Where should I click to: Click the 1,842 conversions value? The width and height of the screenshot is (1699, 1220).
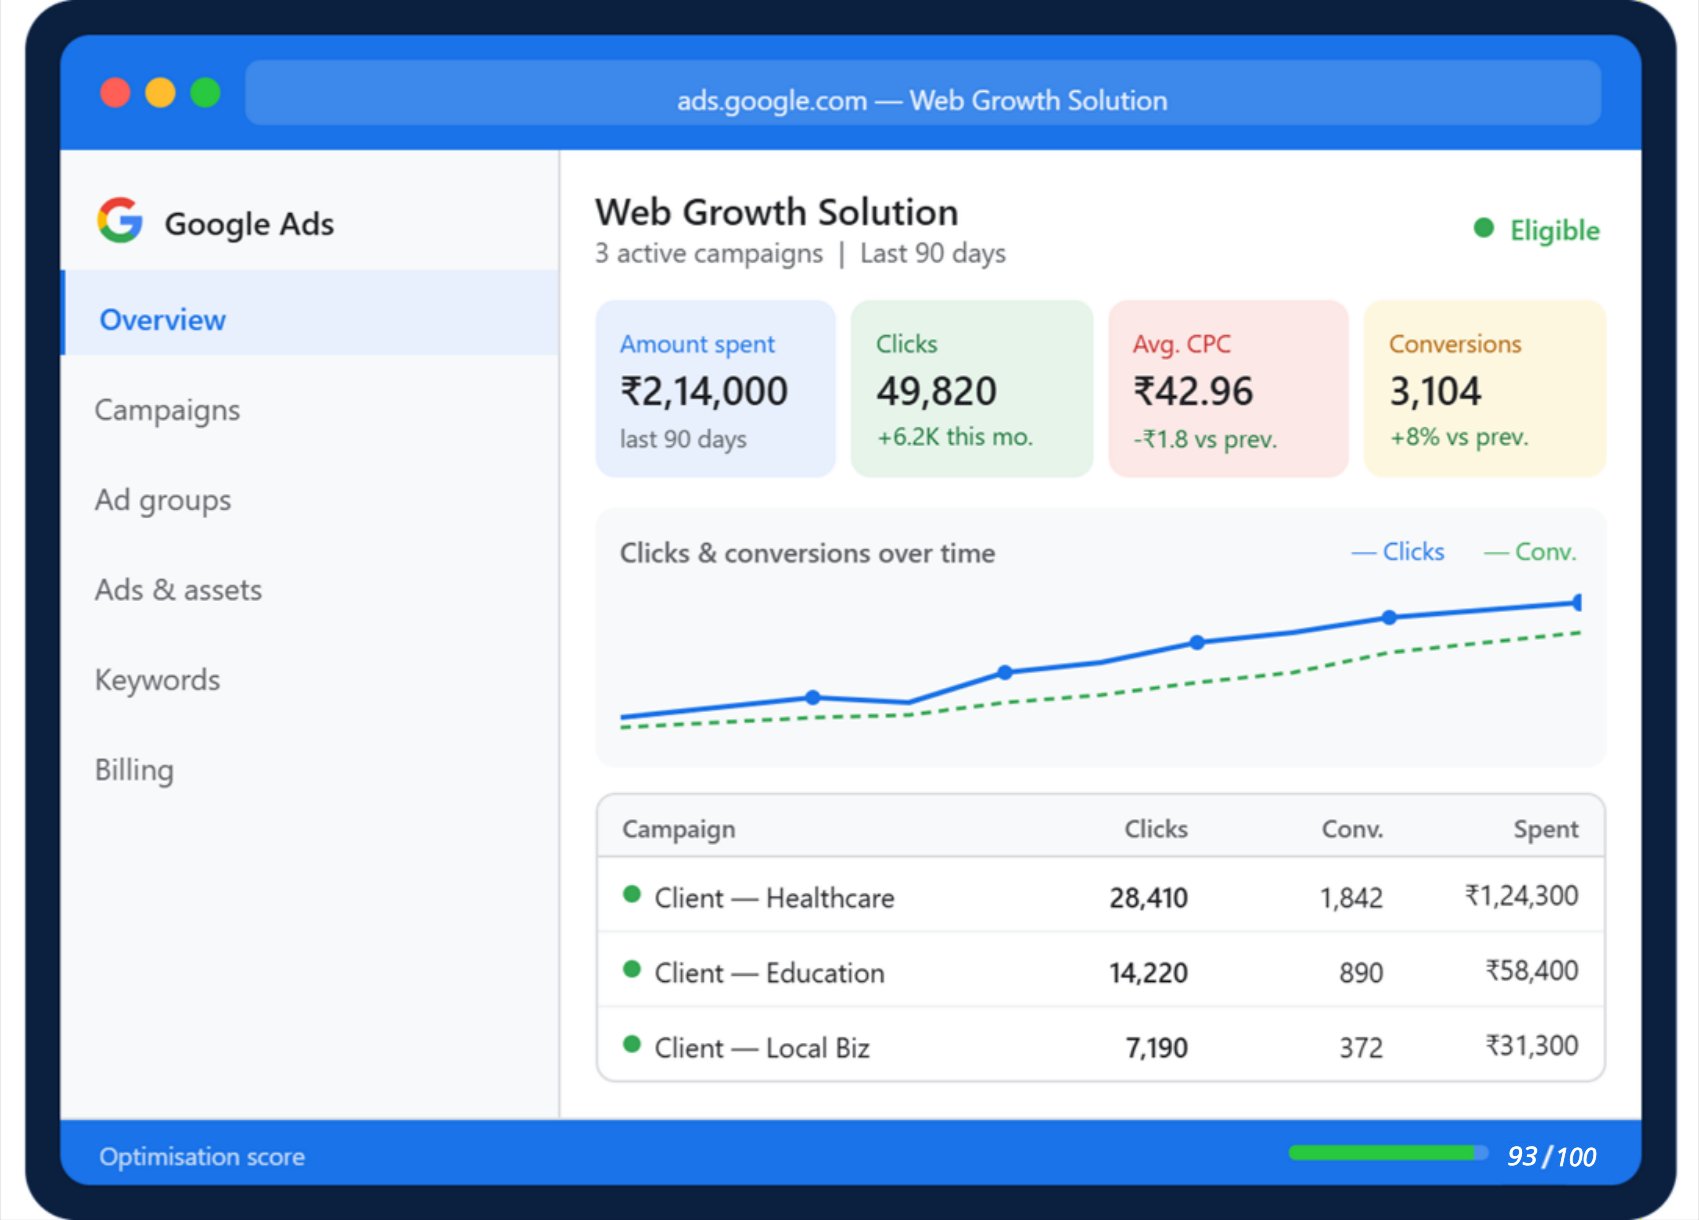pos(1352,898)
